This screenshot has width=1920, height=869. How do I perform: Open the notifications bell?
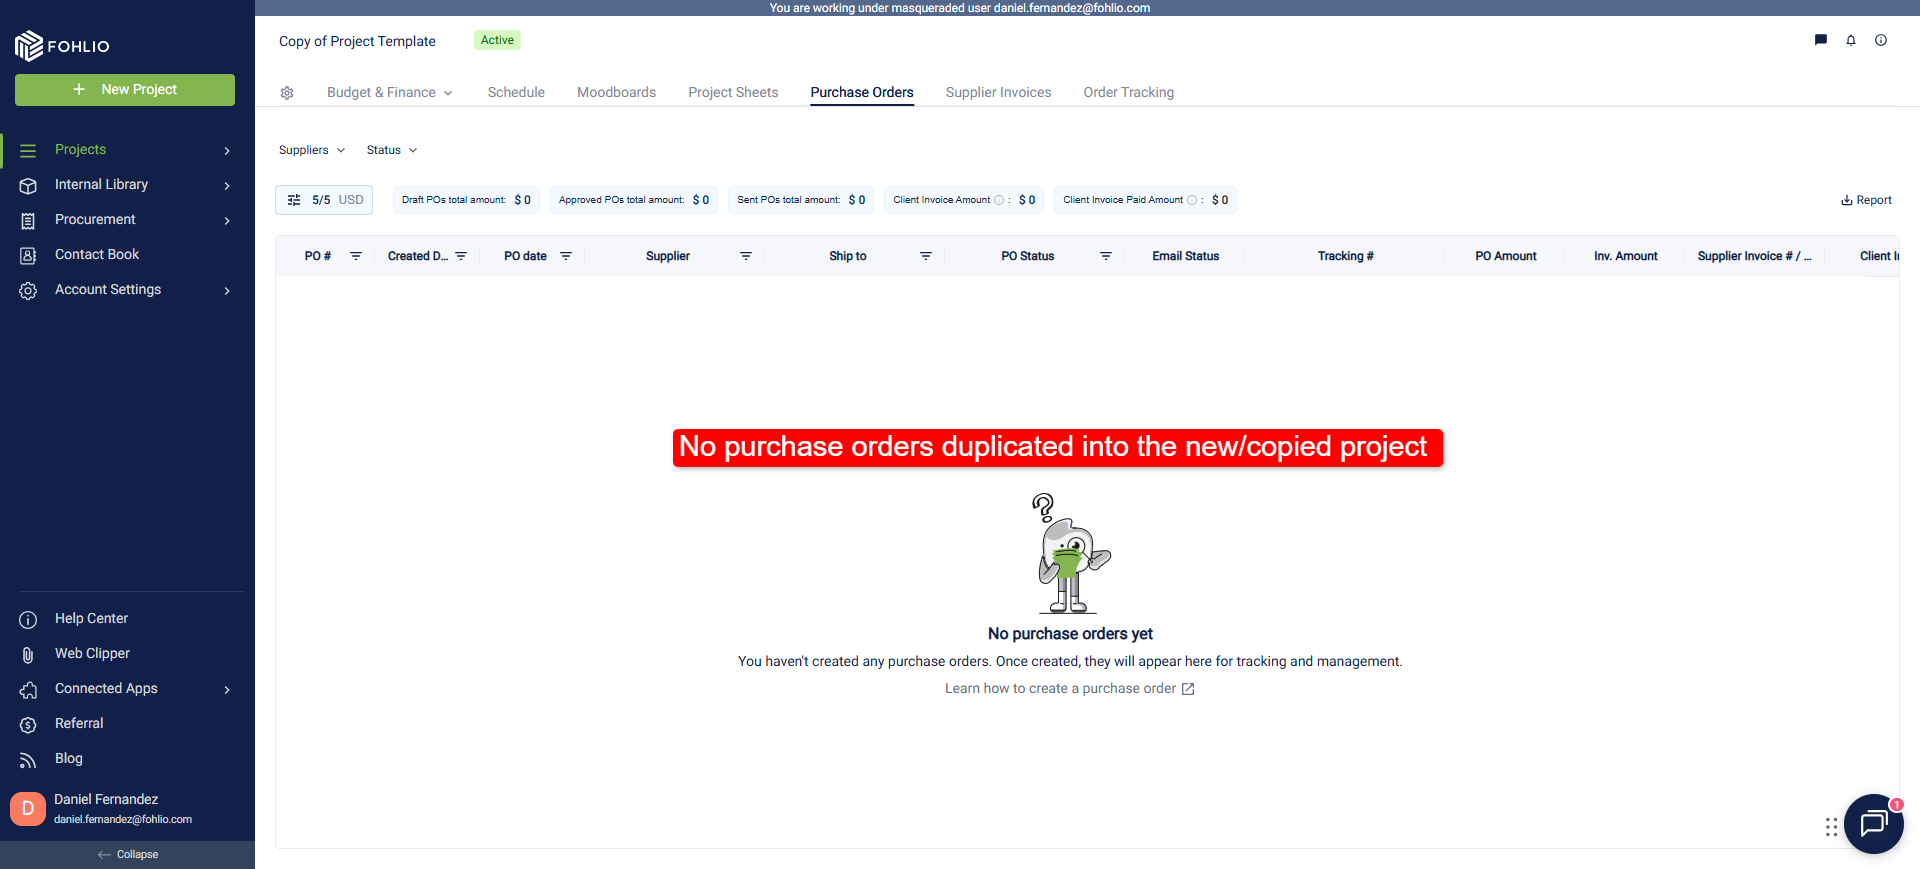point(1851,40)
